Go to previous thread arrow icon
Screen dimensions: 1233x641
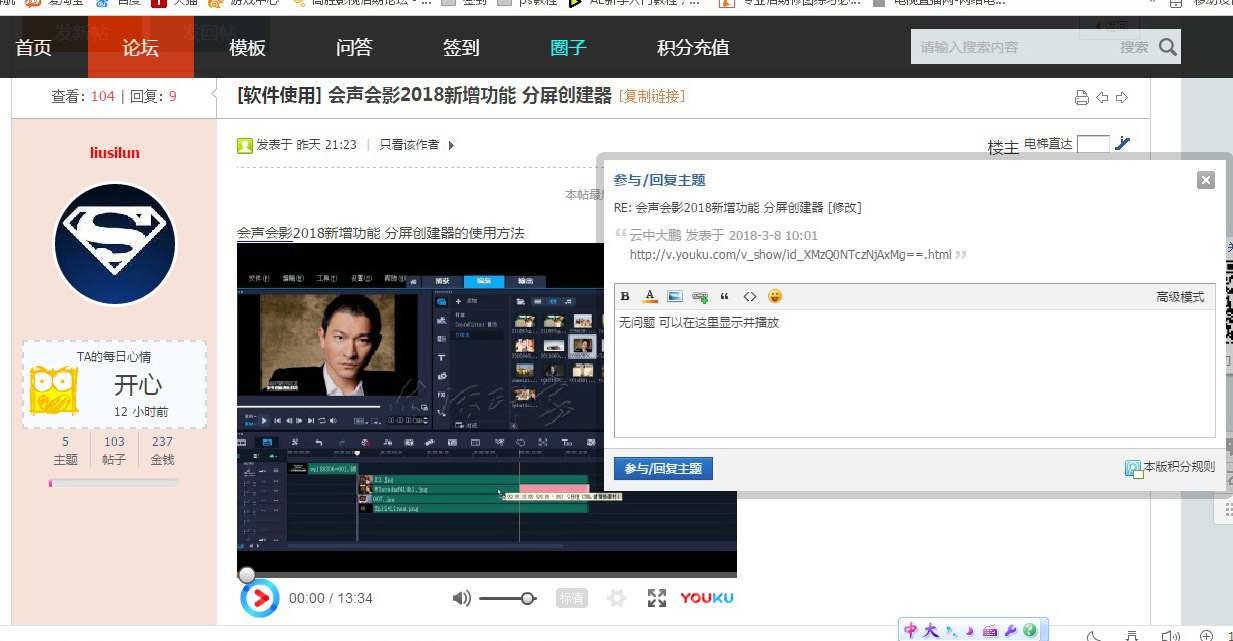click(x=1102, y=97)
